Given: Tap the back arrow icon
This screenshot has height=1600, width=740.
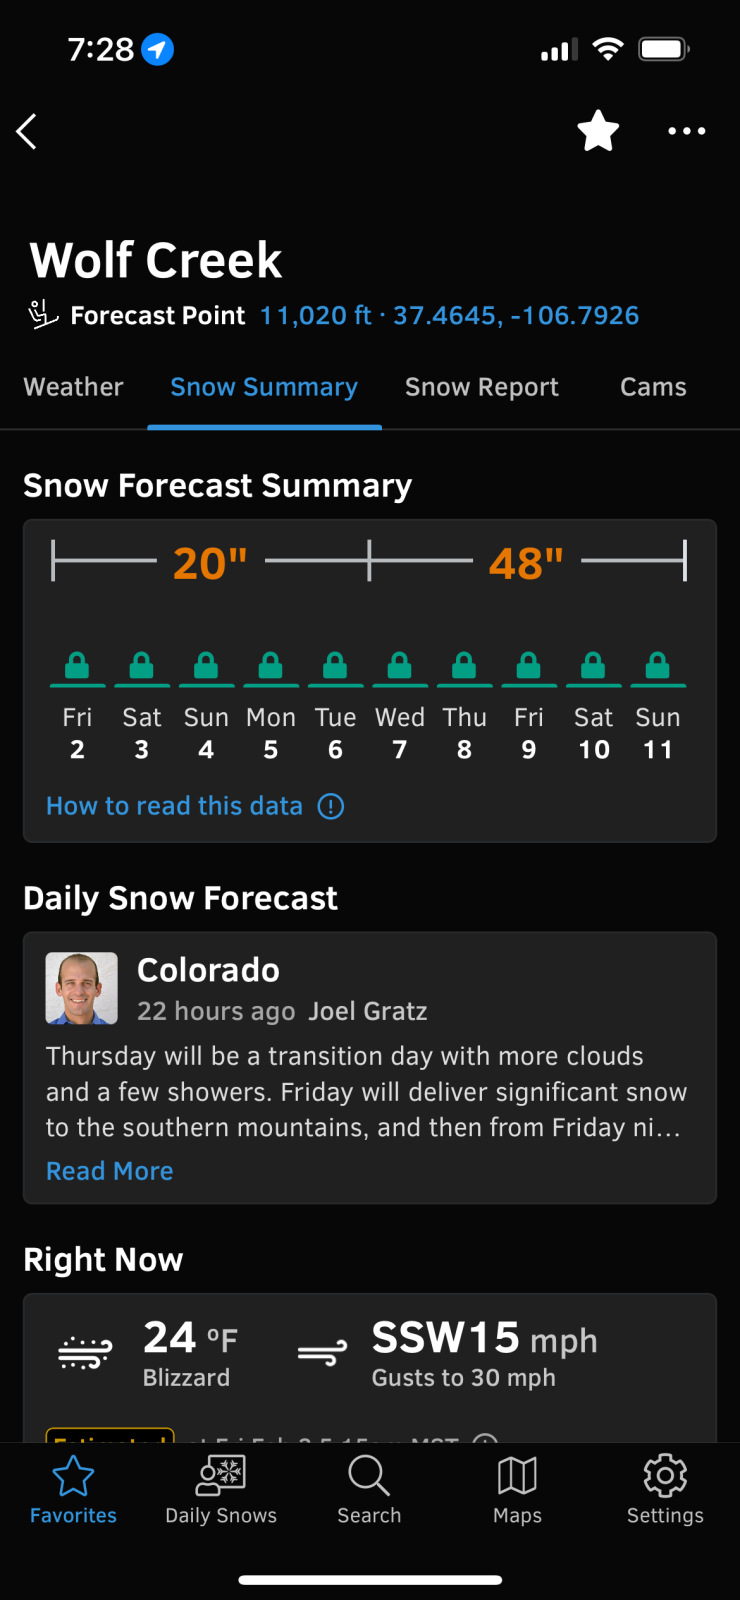Looking at the screenshot, I should tap(27, 131).
